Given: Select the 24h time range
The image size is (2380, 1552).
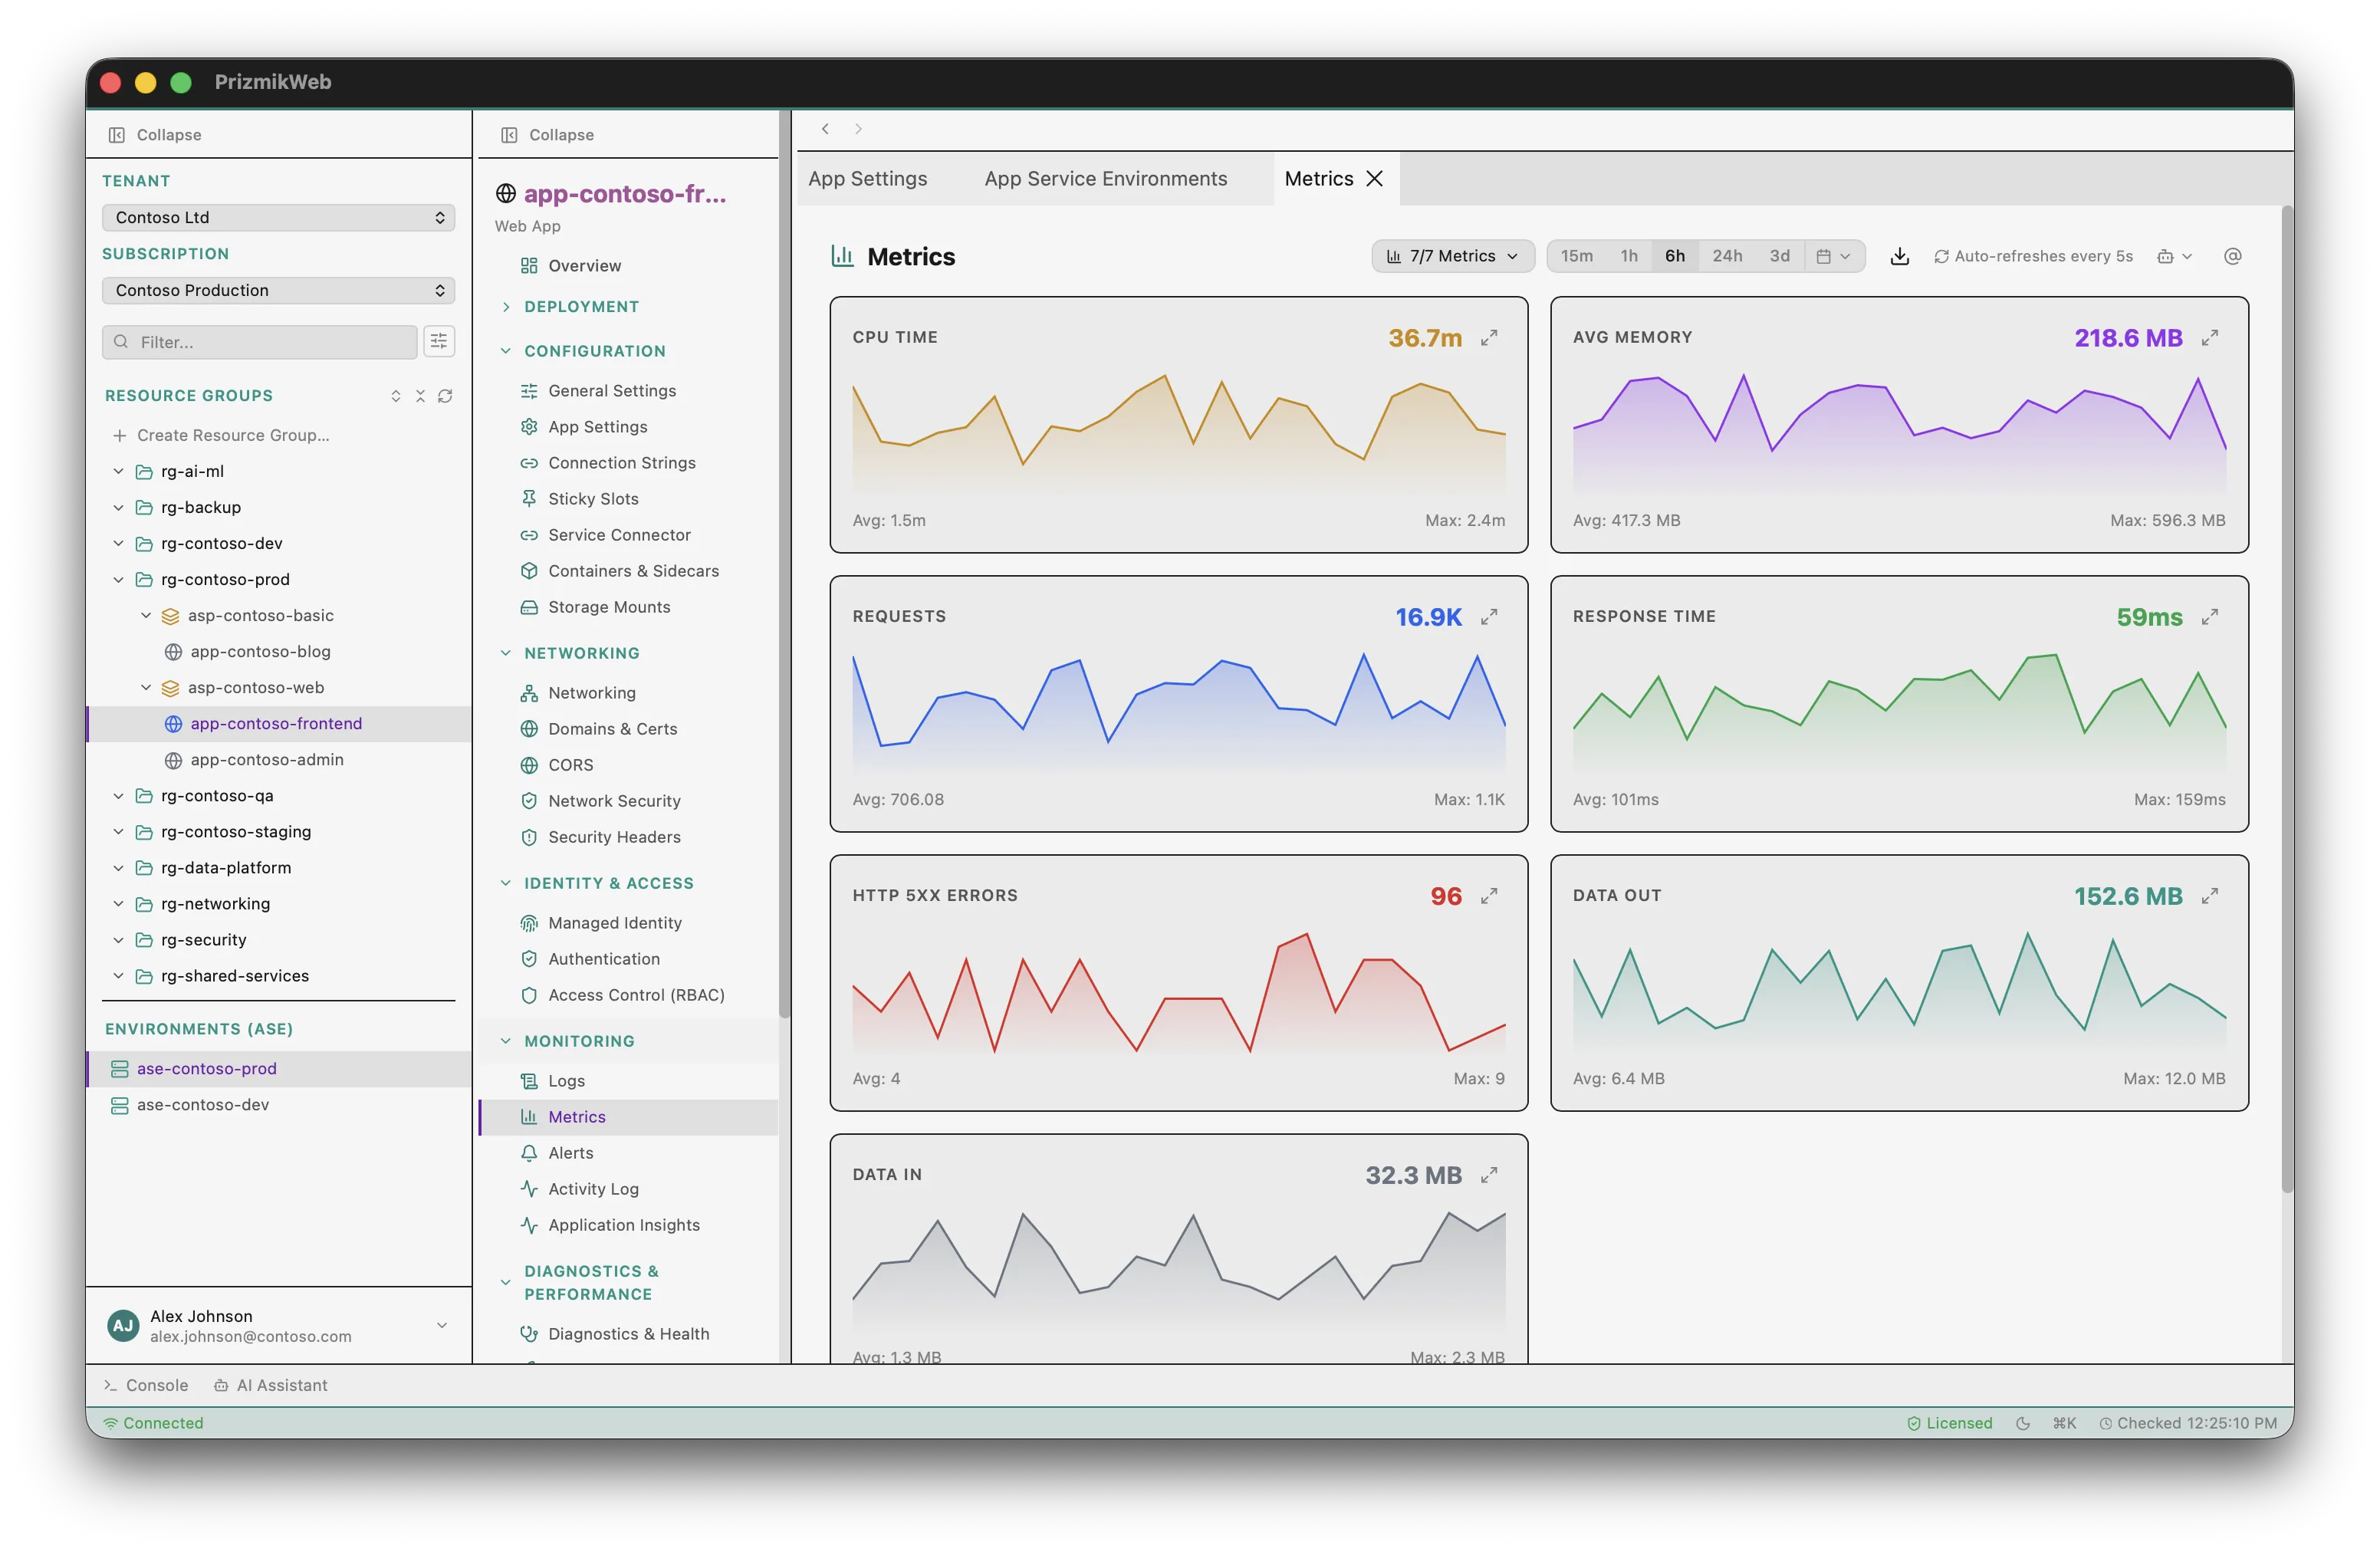Looking at the screenshot, I should click(1728, 256).
